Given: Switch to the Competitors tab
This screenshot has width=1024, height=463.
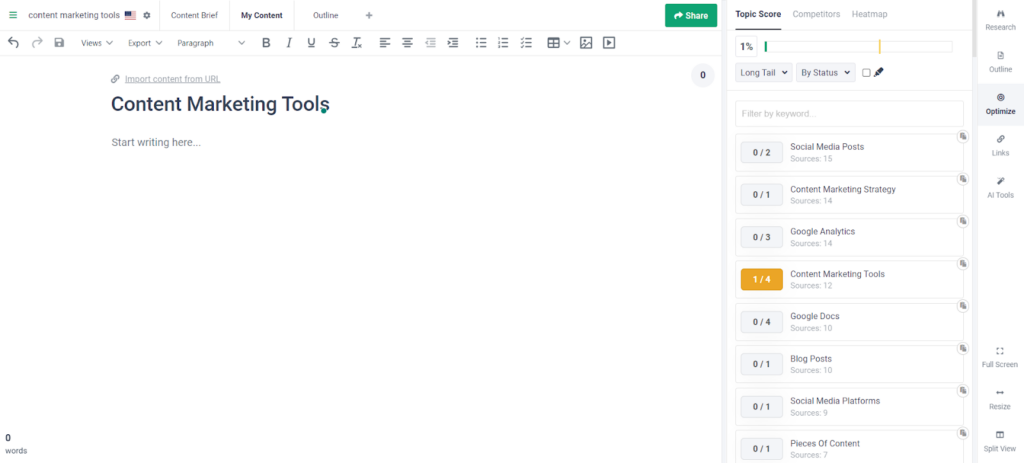Looking at the screenshot, I should 816,14.
